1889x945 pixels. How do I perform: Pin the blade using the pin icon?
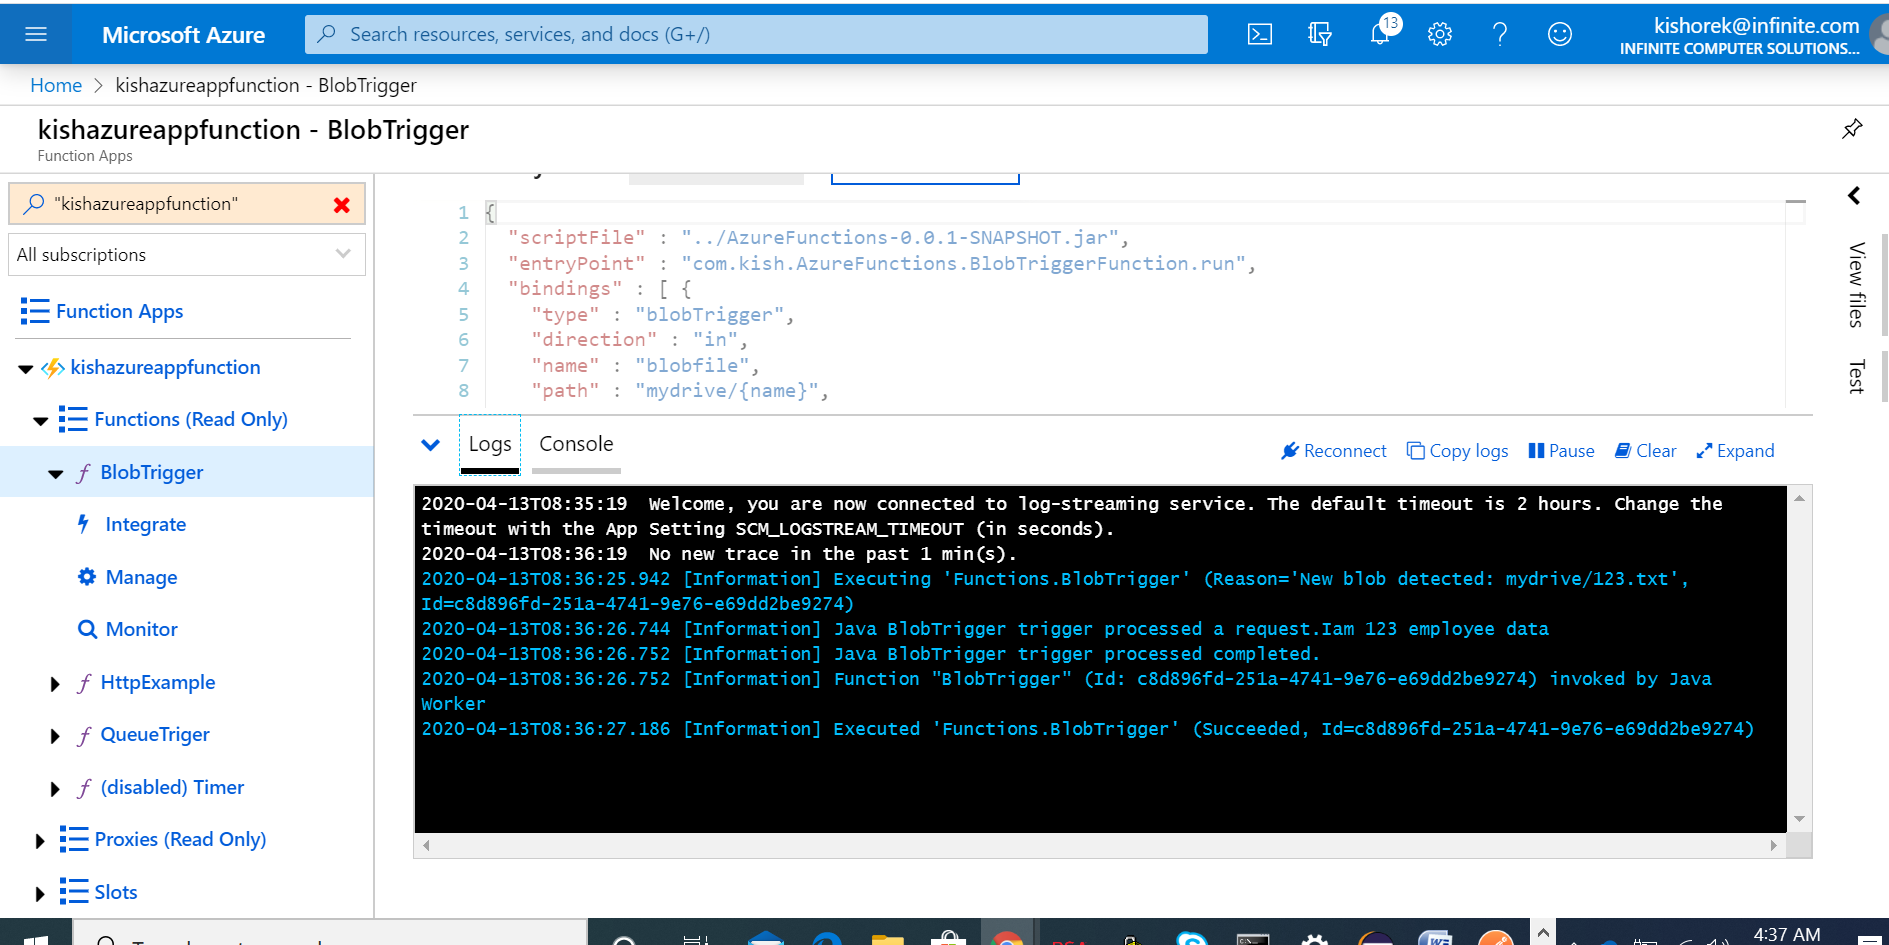[1852, 129]
